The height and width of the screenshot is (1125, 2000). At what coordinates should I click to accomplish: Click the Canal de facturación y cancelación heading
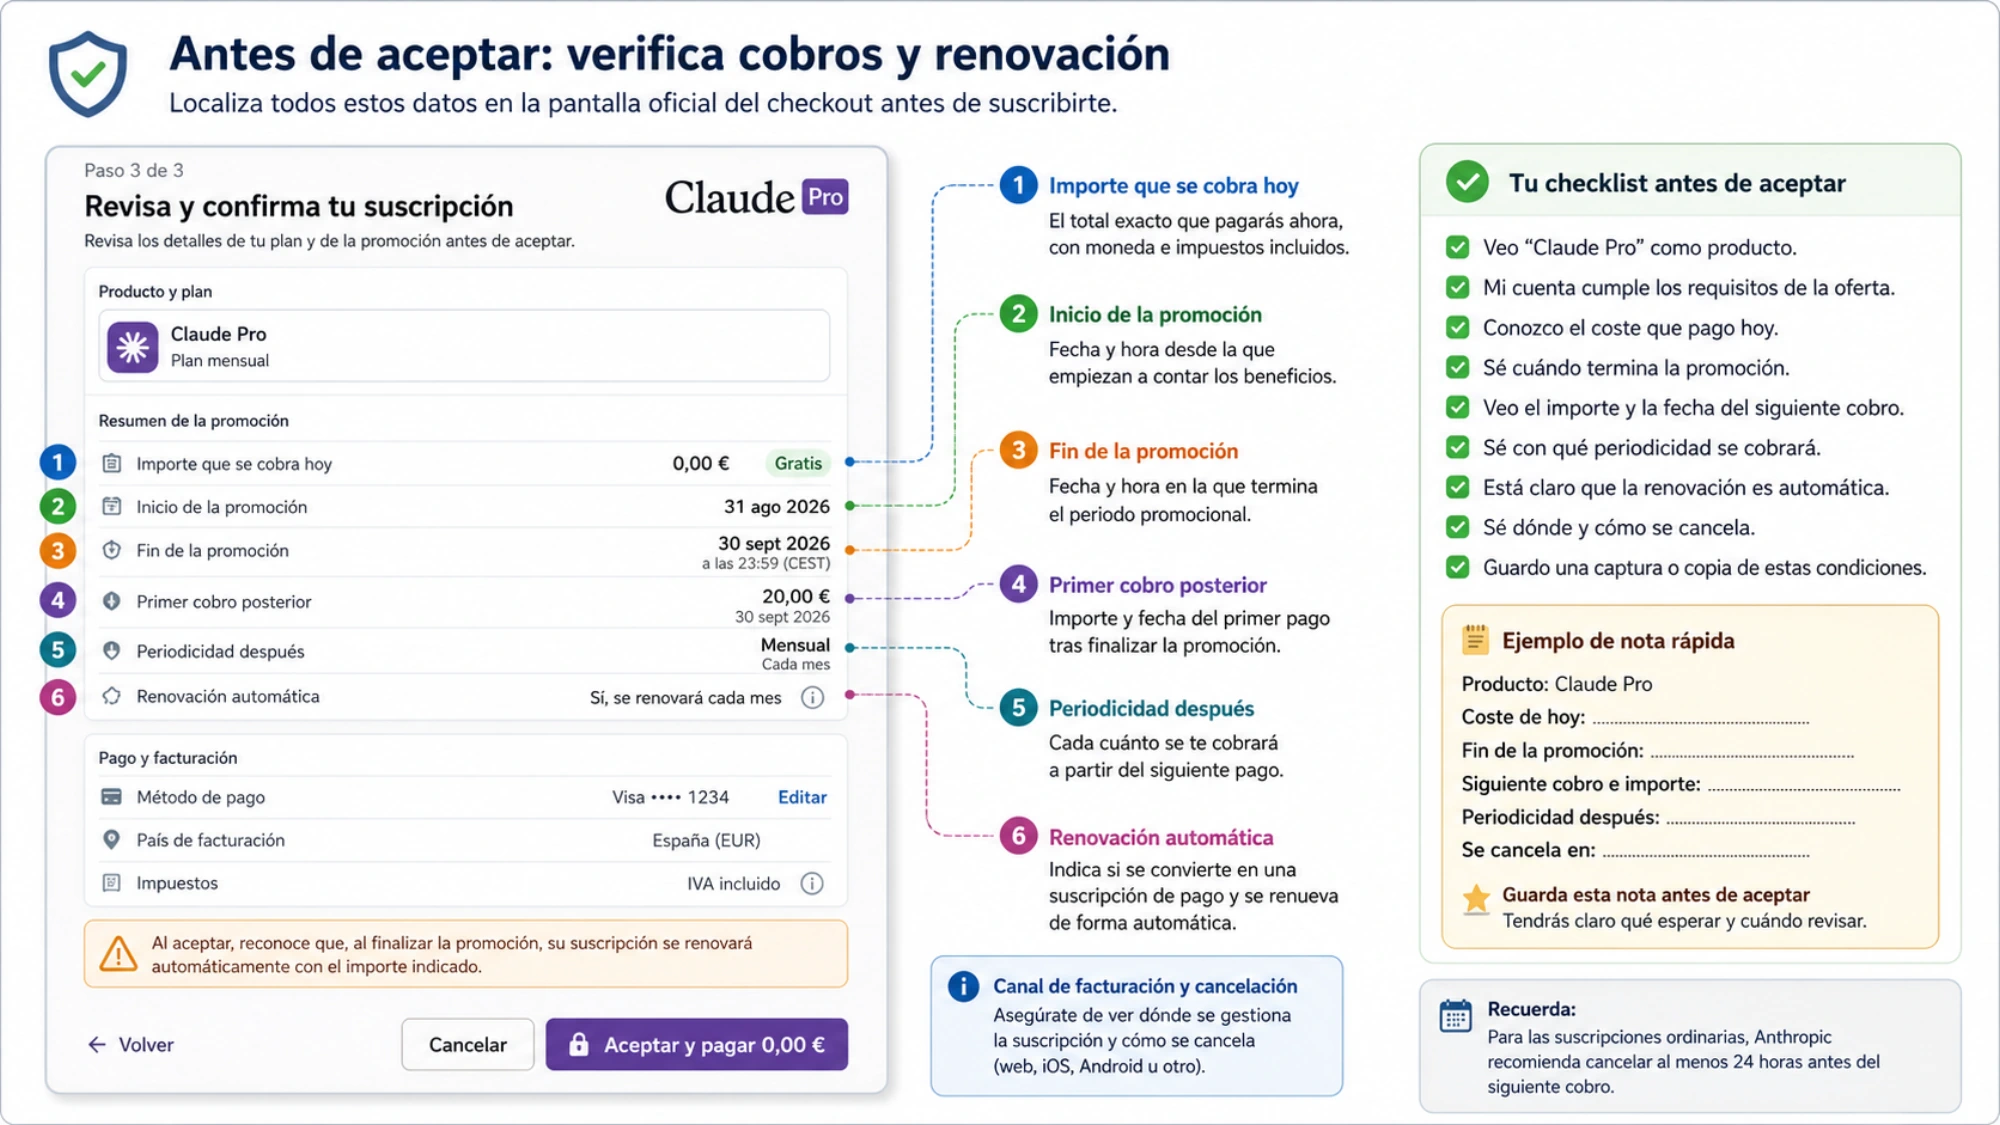[1145, 986]
